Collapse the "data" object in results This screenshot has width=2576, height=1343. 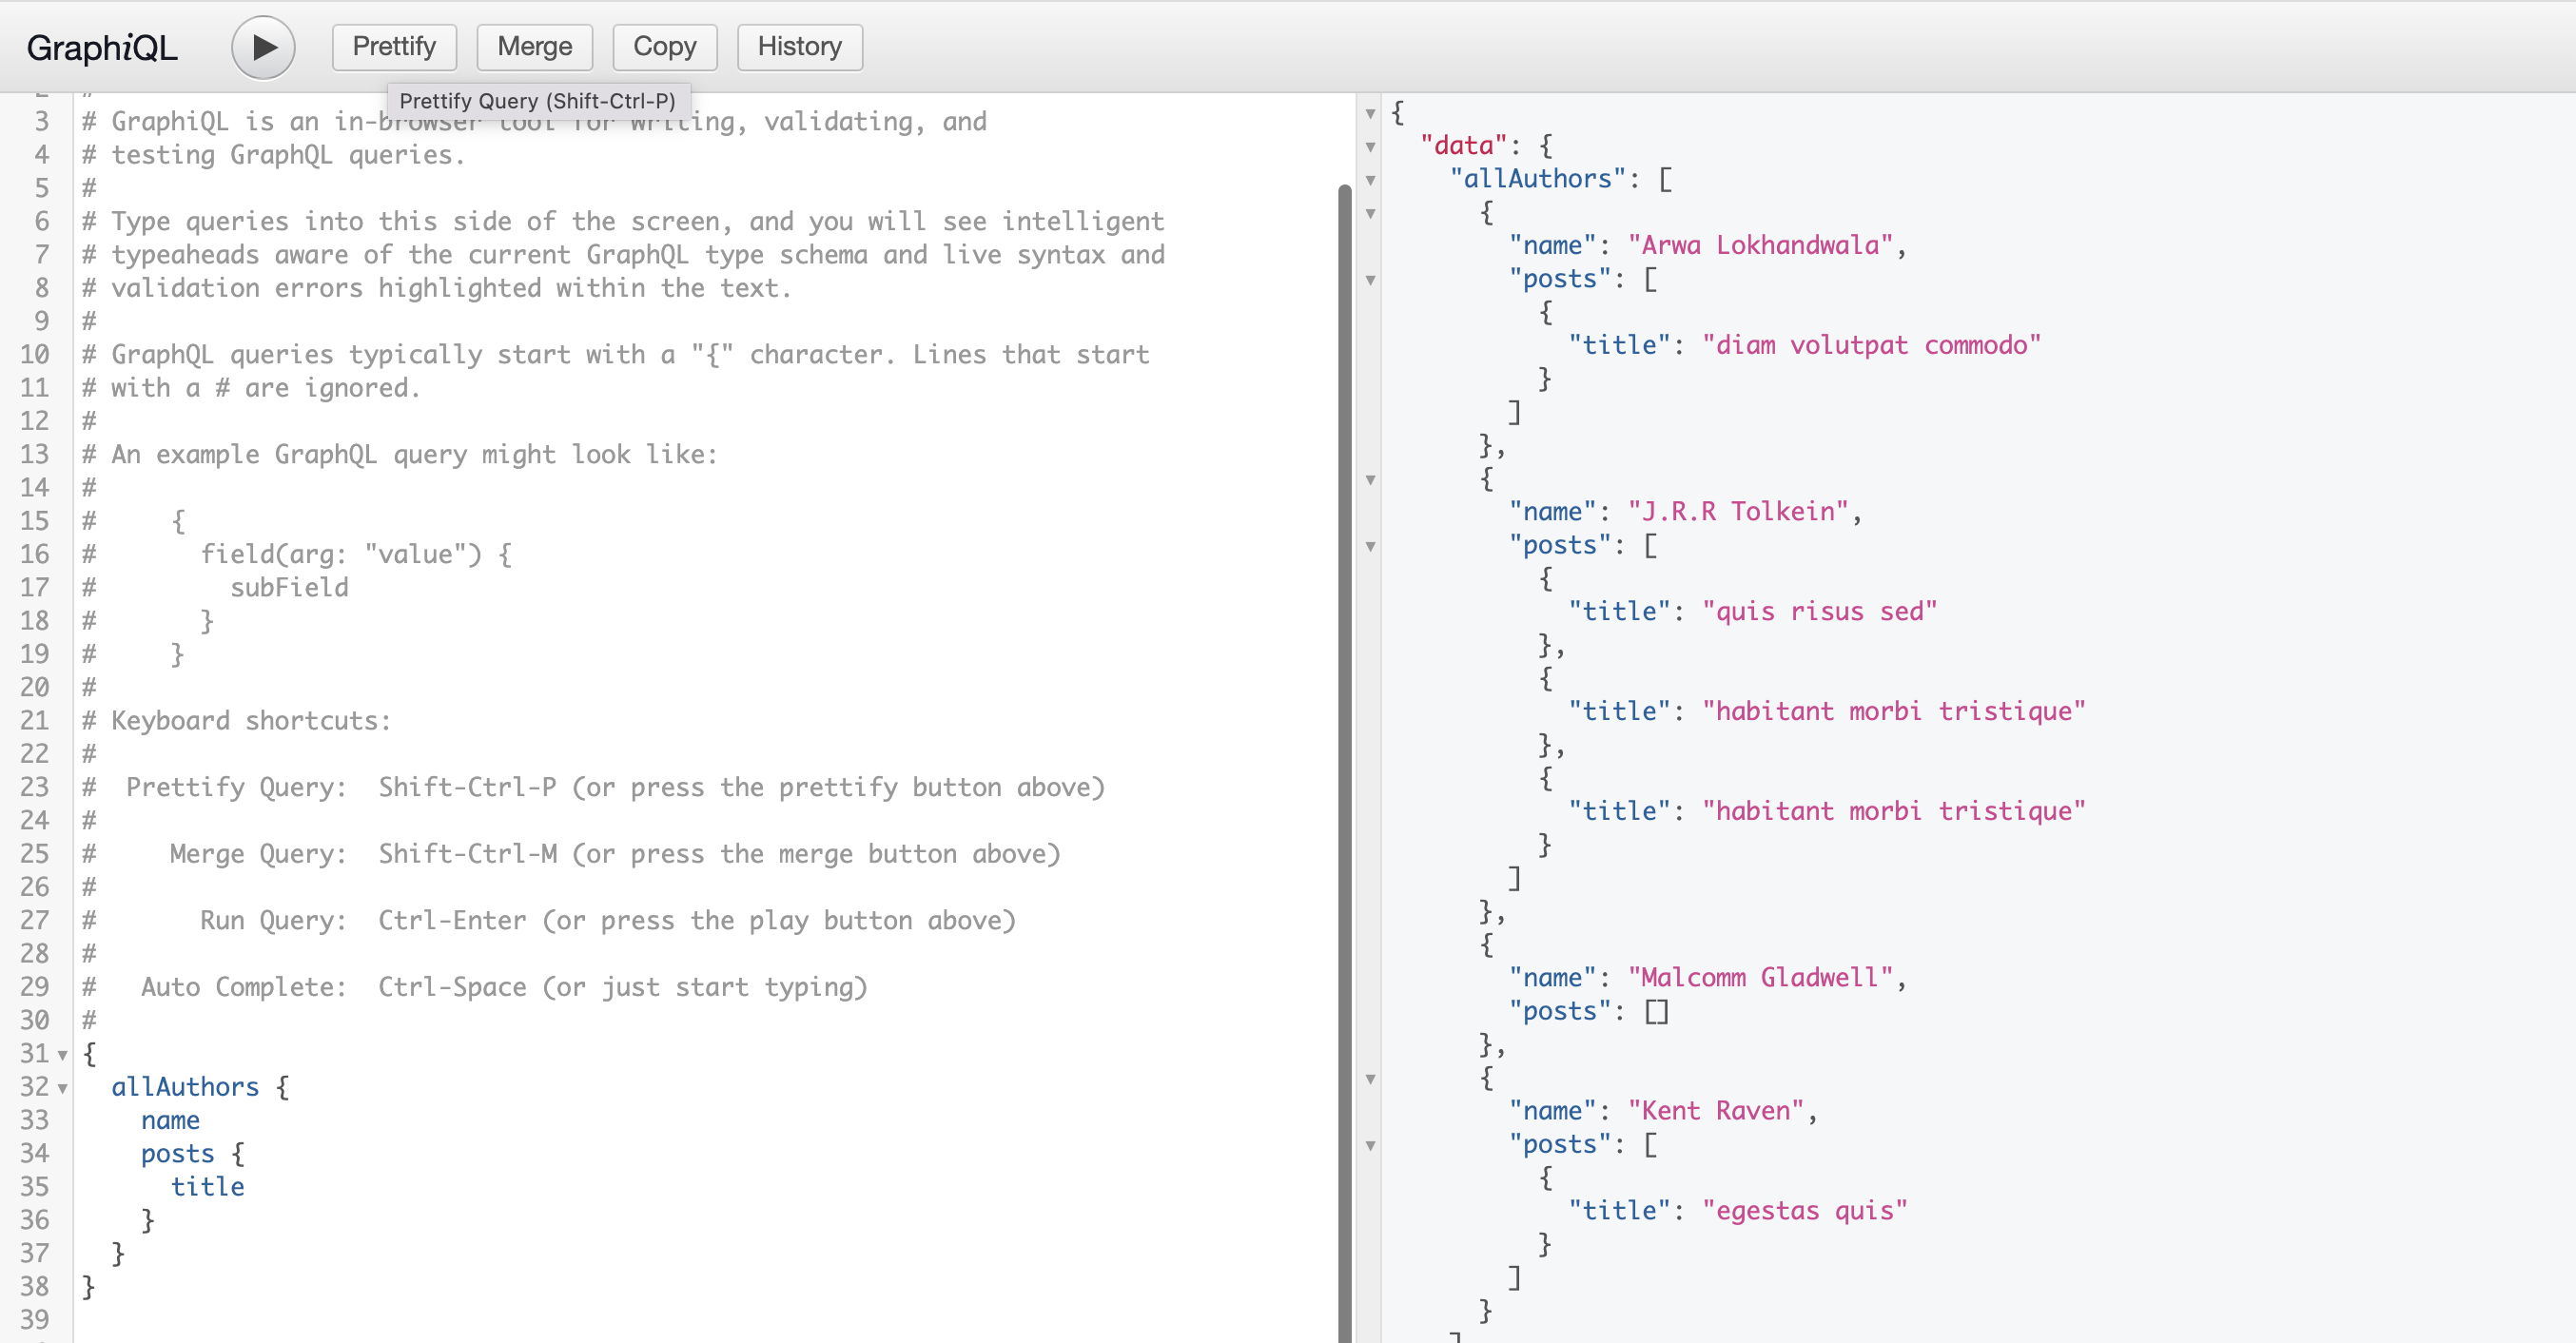(1371, 147)
